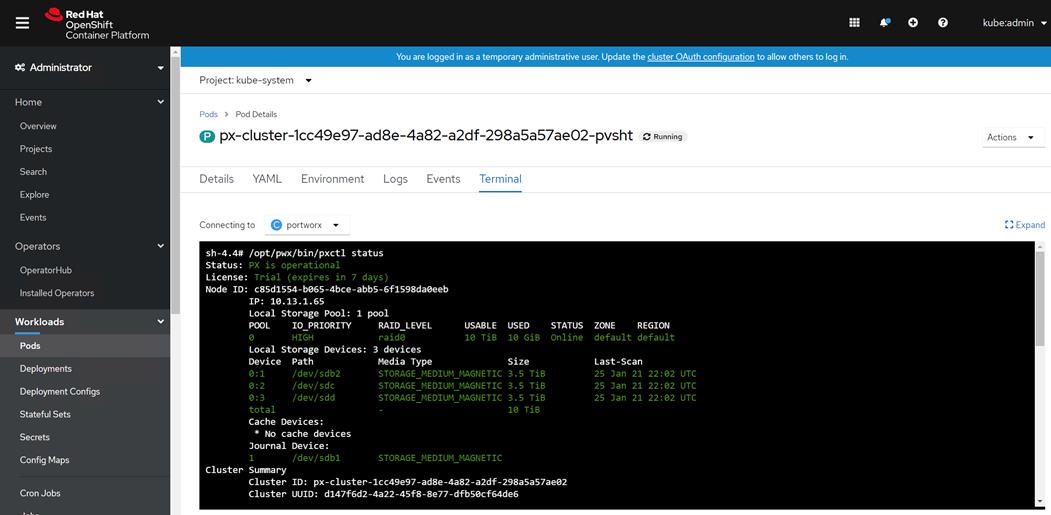Follow the cluster OAuth configuration link

(700, 57)
